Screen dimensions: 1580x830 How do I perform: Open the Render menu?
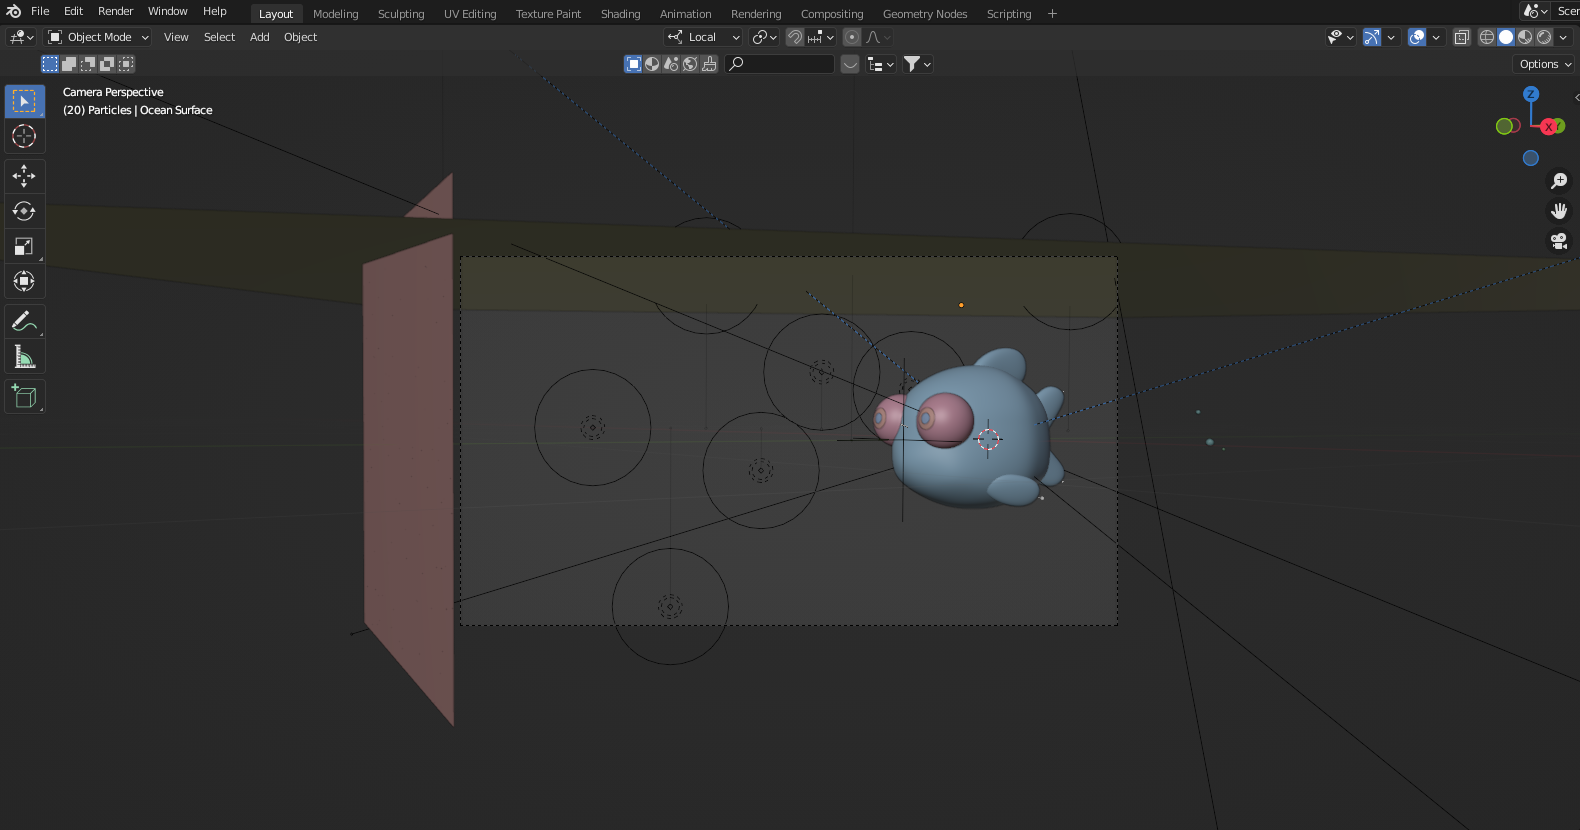click(x=115, y=11)
